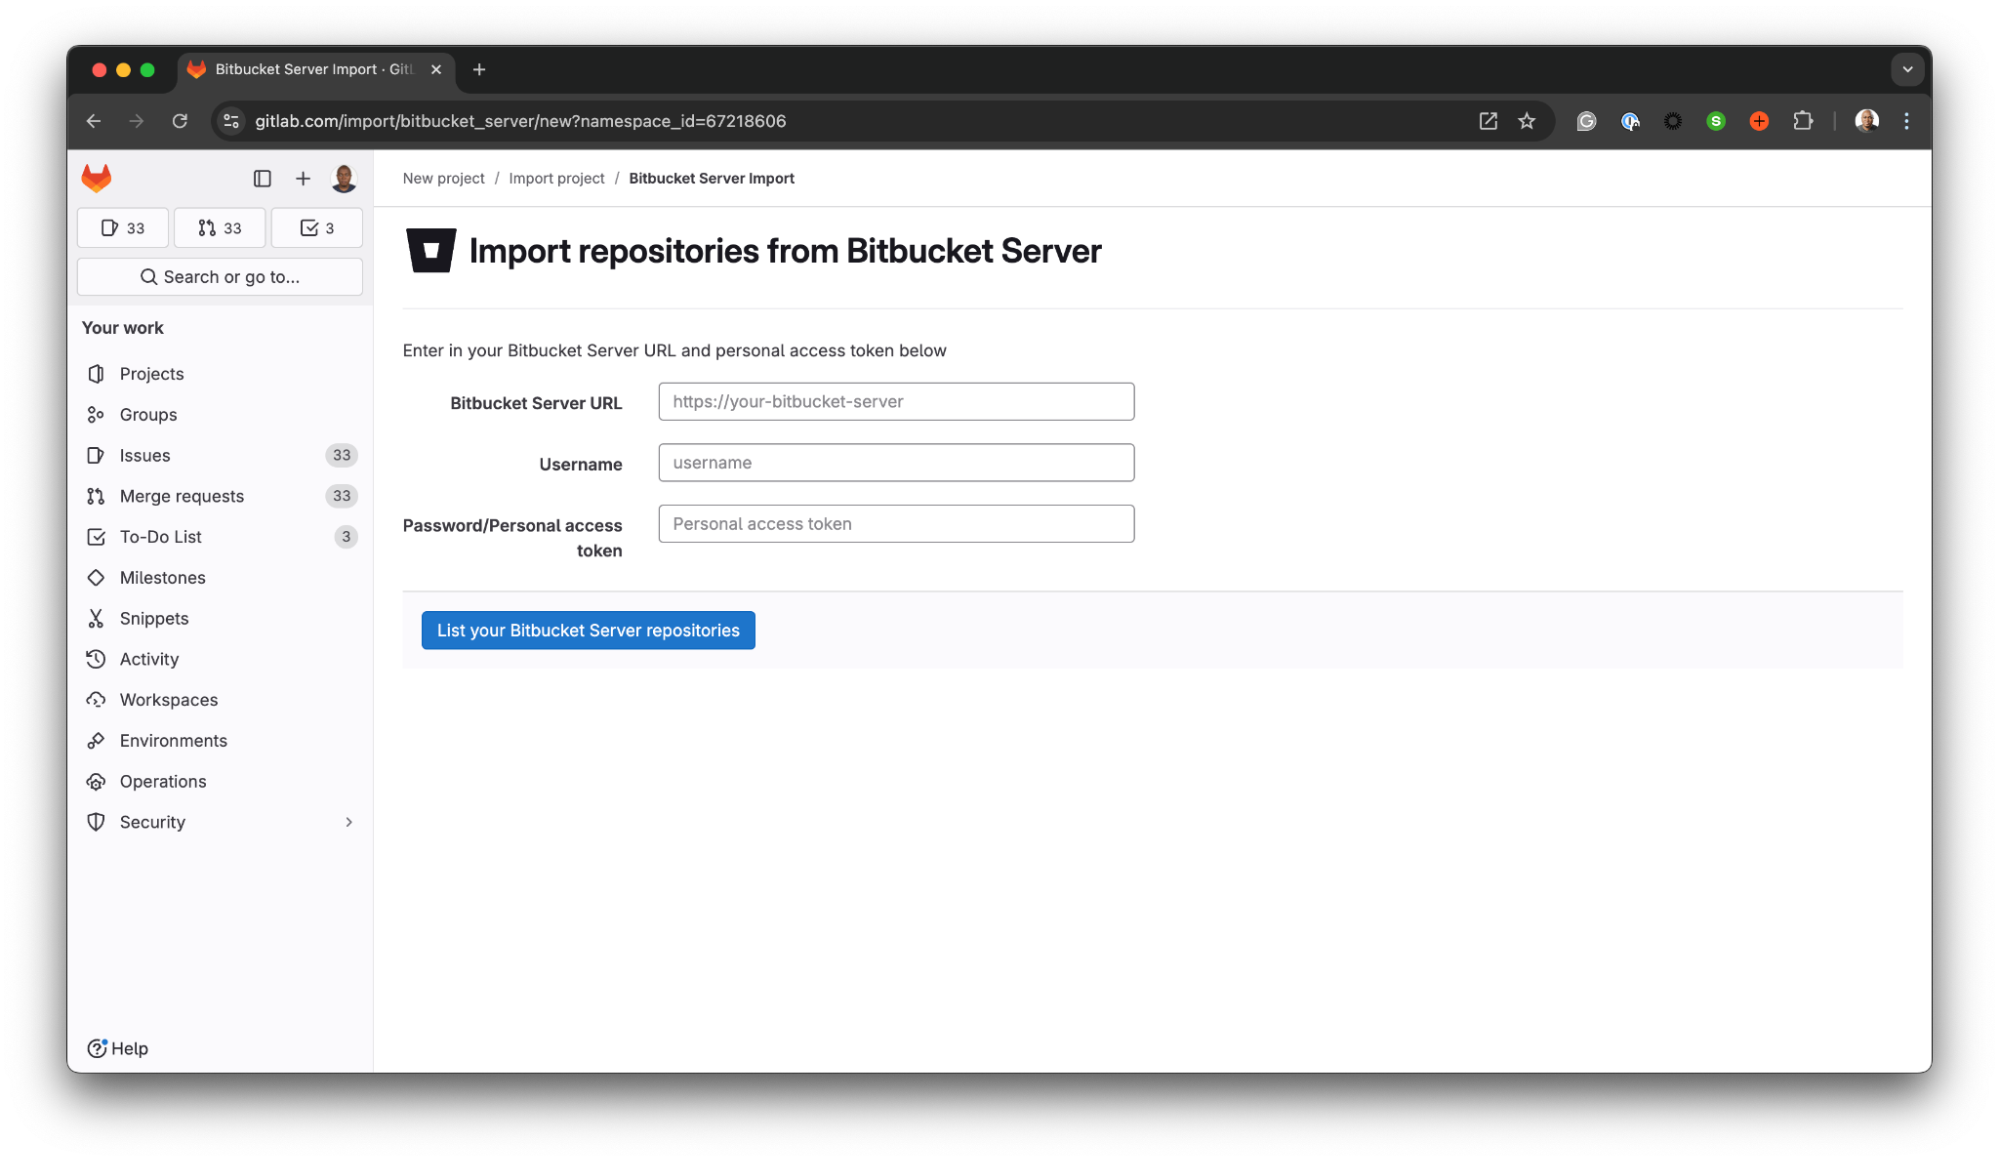Image resolution: width=1999 pixels, height=1162 pixels.
Task: Click the Merge requests count badge 33
Action: pyautogui.click(x=342, y=497)
